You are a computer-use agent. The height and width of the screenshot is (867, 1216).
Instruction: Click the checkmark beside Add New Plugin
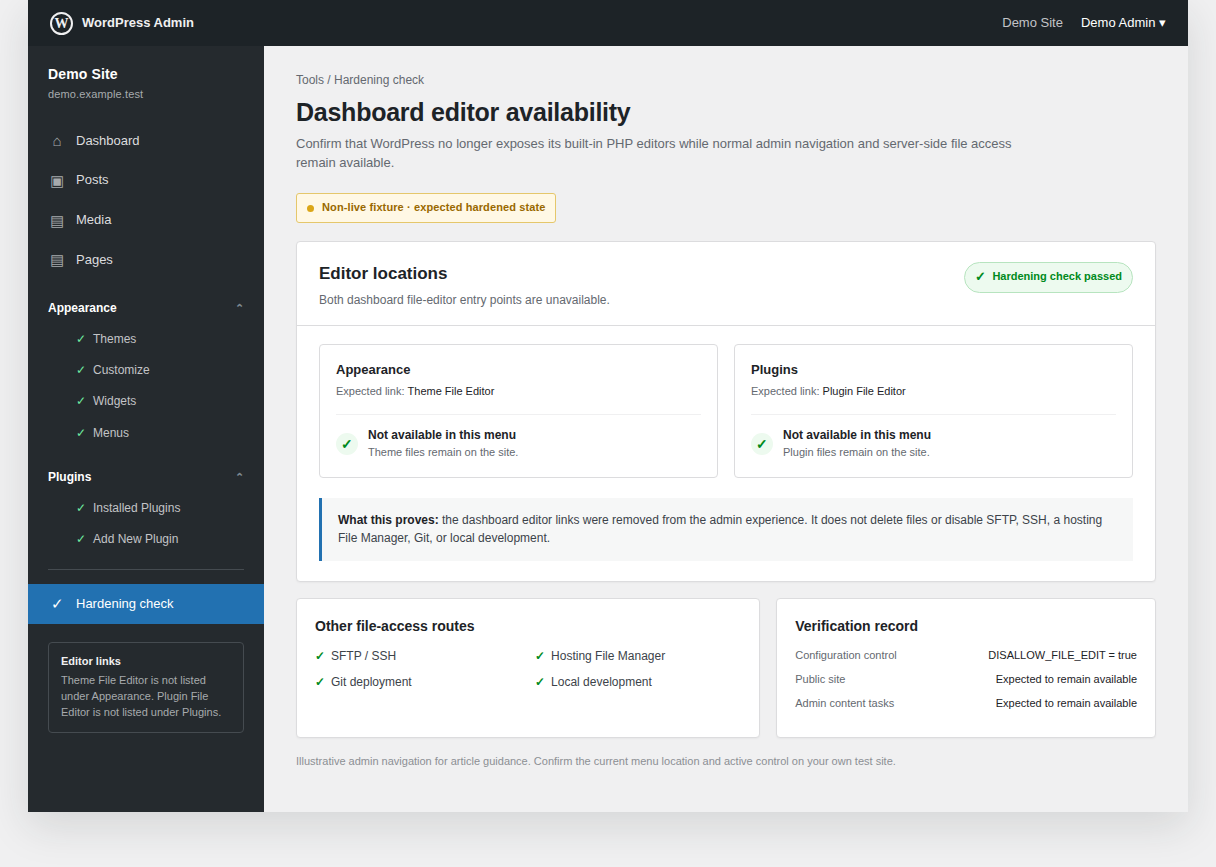click(x=81, y=539)
